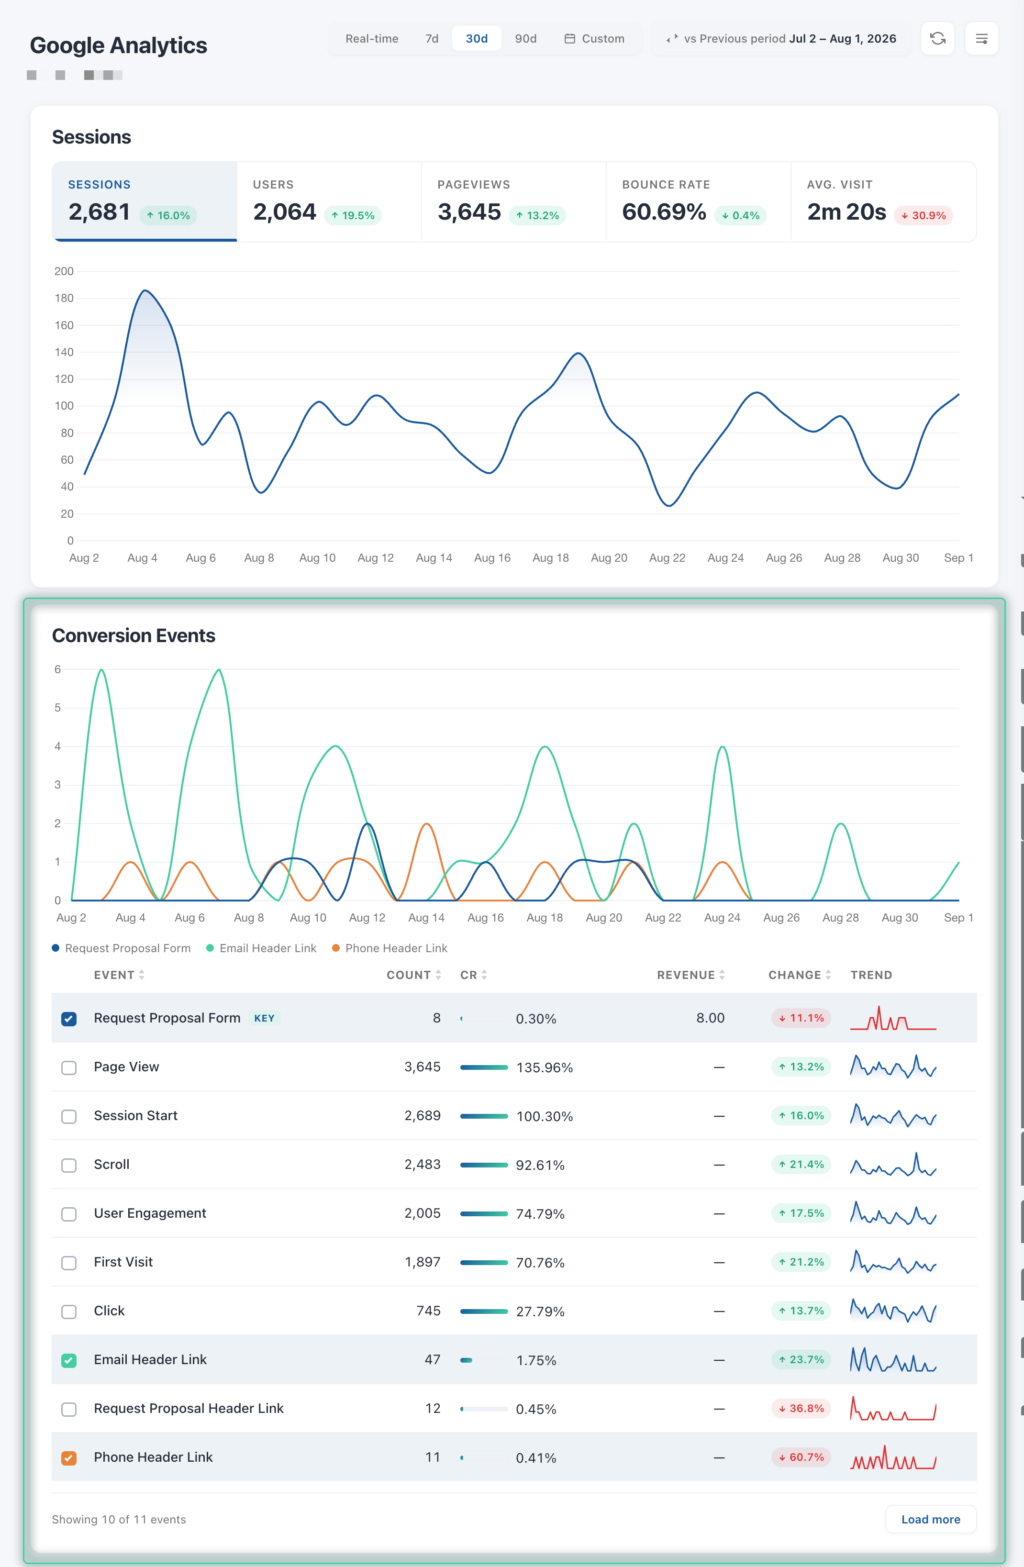Open the hamburger menu icon
This screenshot has height=1567, width=1024.
pos(982,39)
